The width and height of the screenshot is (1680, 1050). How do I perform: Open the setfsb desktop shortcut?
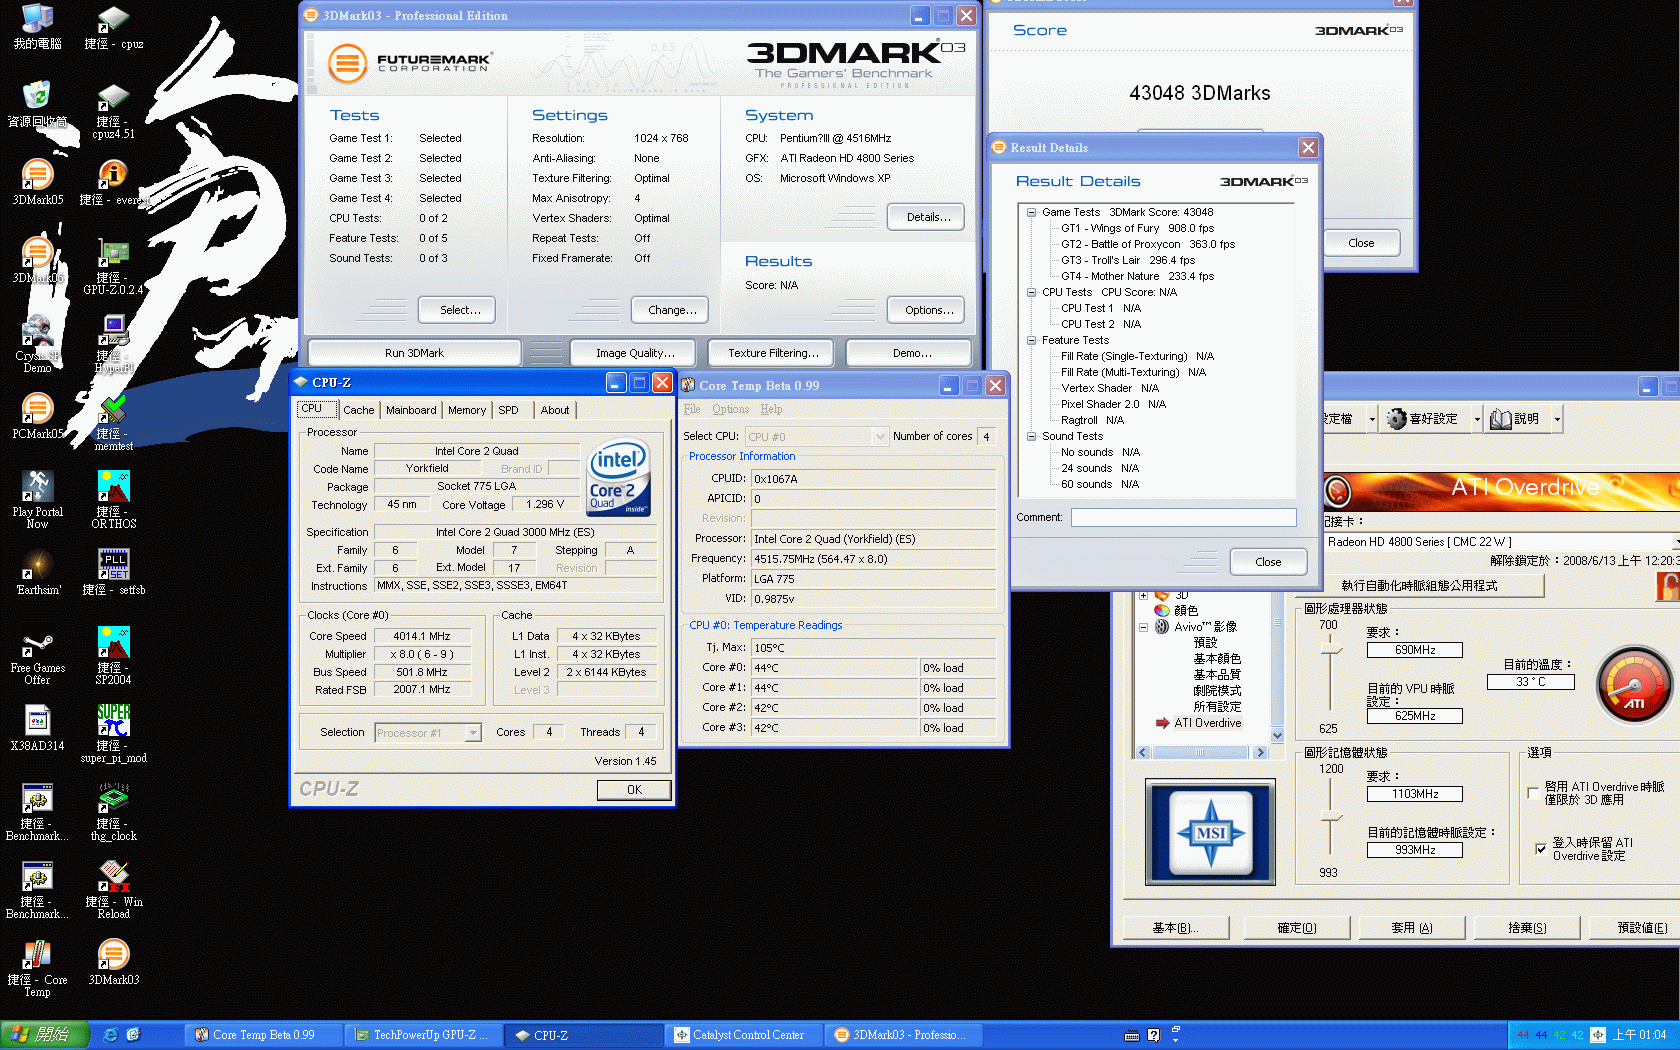pyautogui.click(x=113, y=571)
